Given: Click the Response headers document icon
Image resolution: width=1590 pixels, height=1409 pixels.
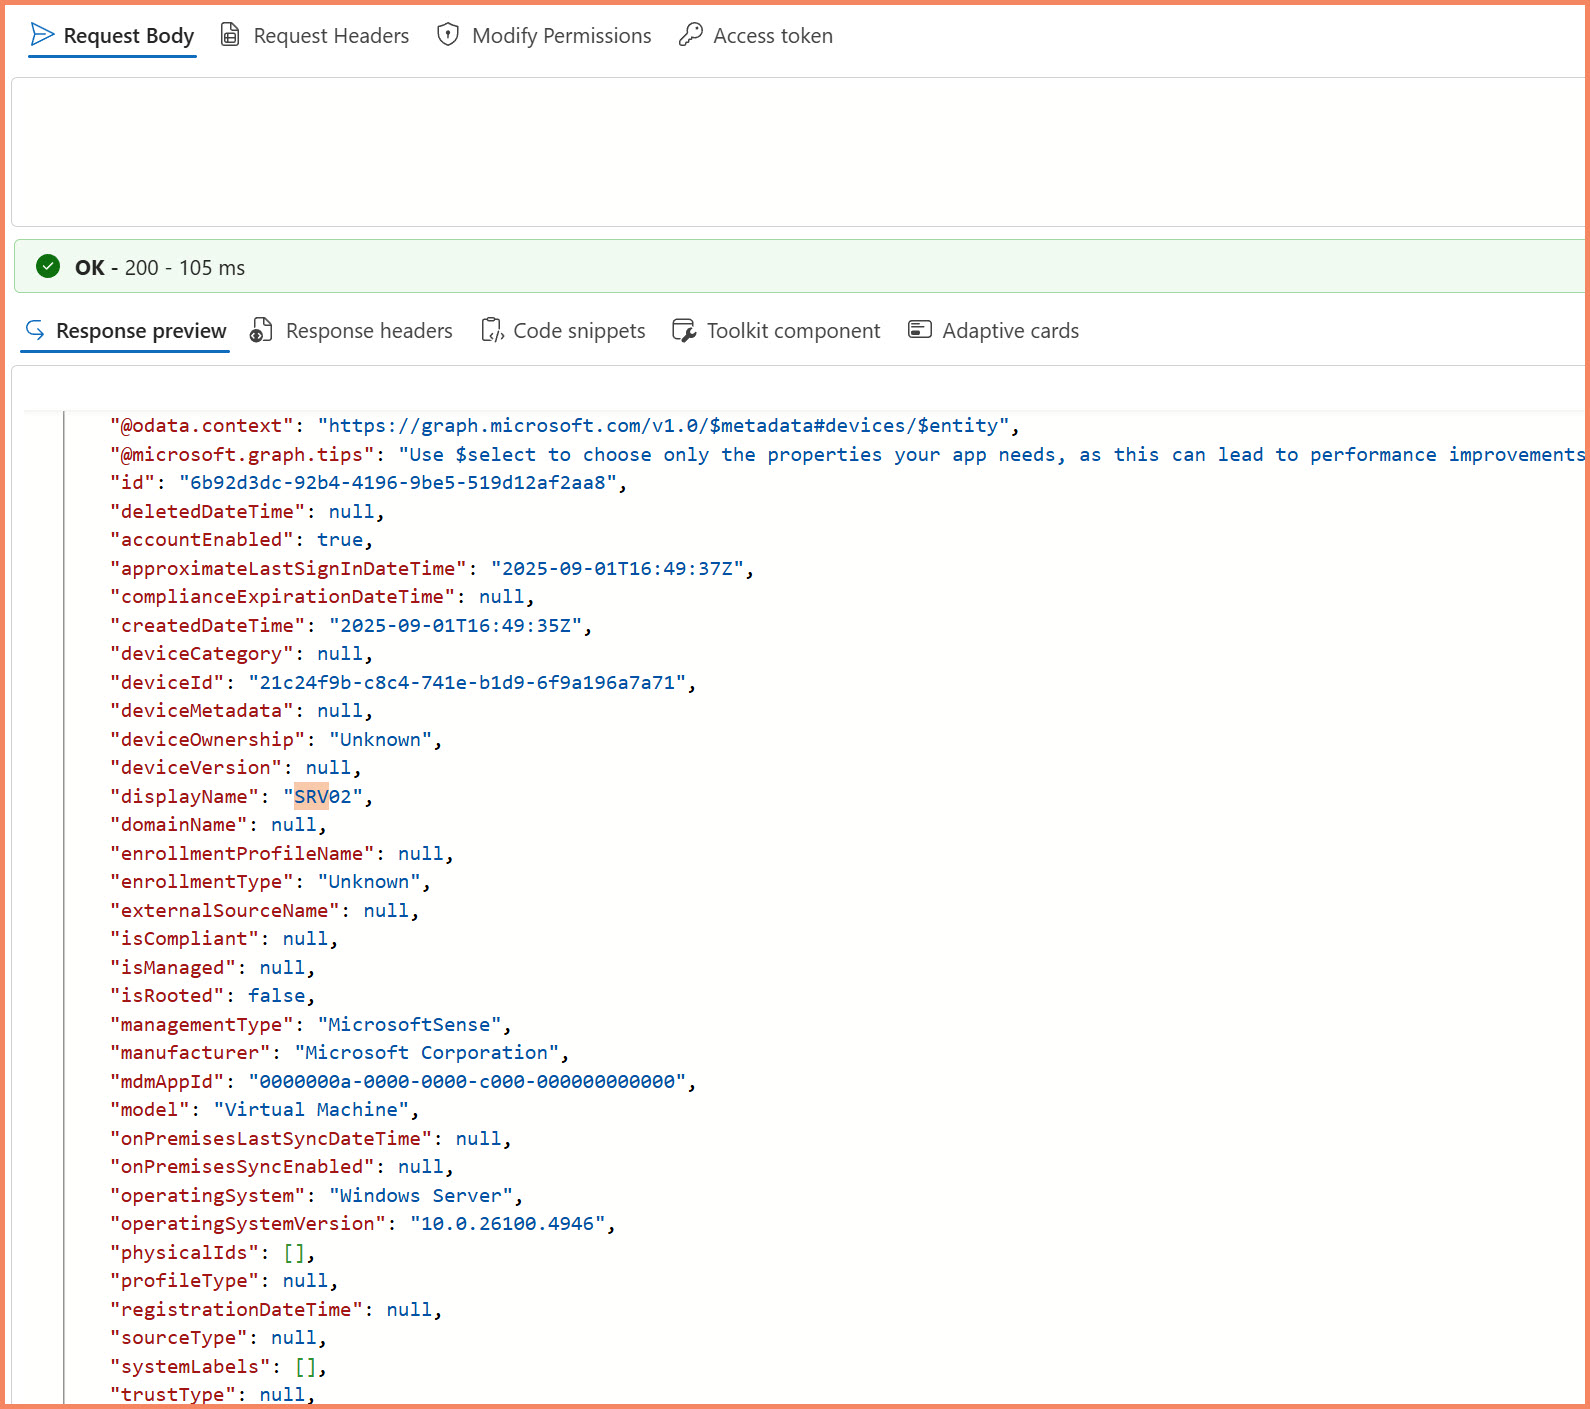Looking at the screenshot, I should click(261, 330).
